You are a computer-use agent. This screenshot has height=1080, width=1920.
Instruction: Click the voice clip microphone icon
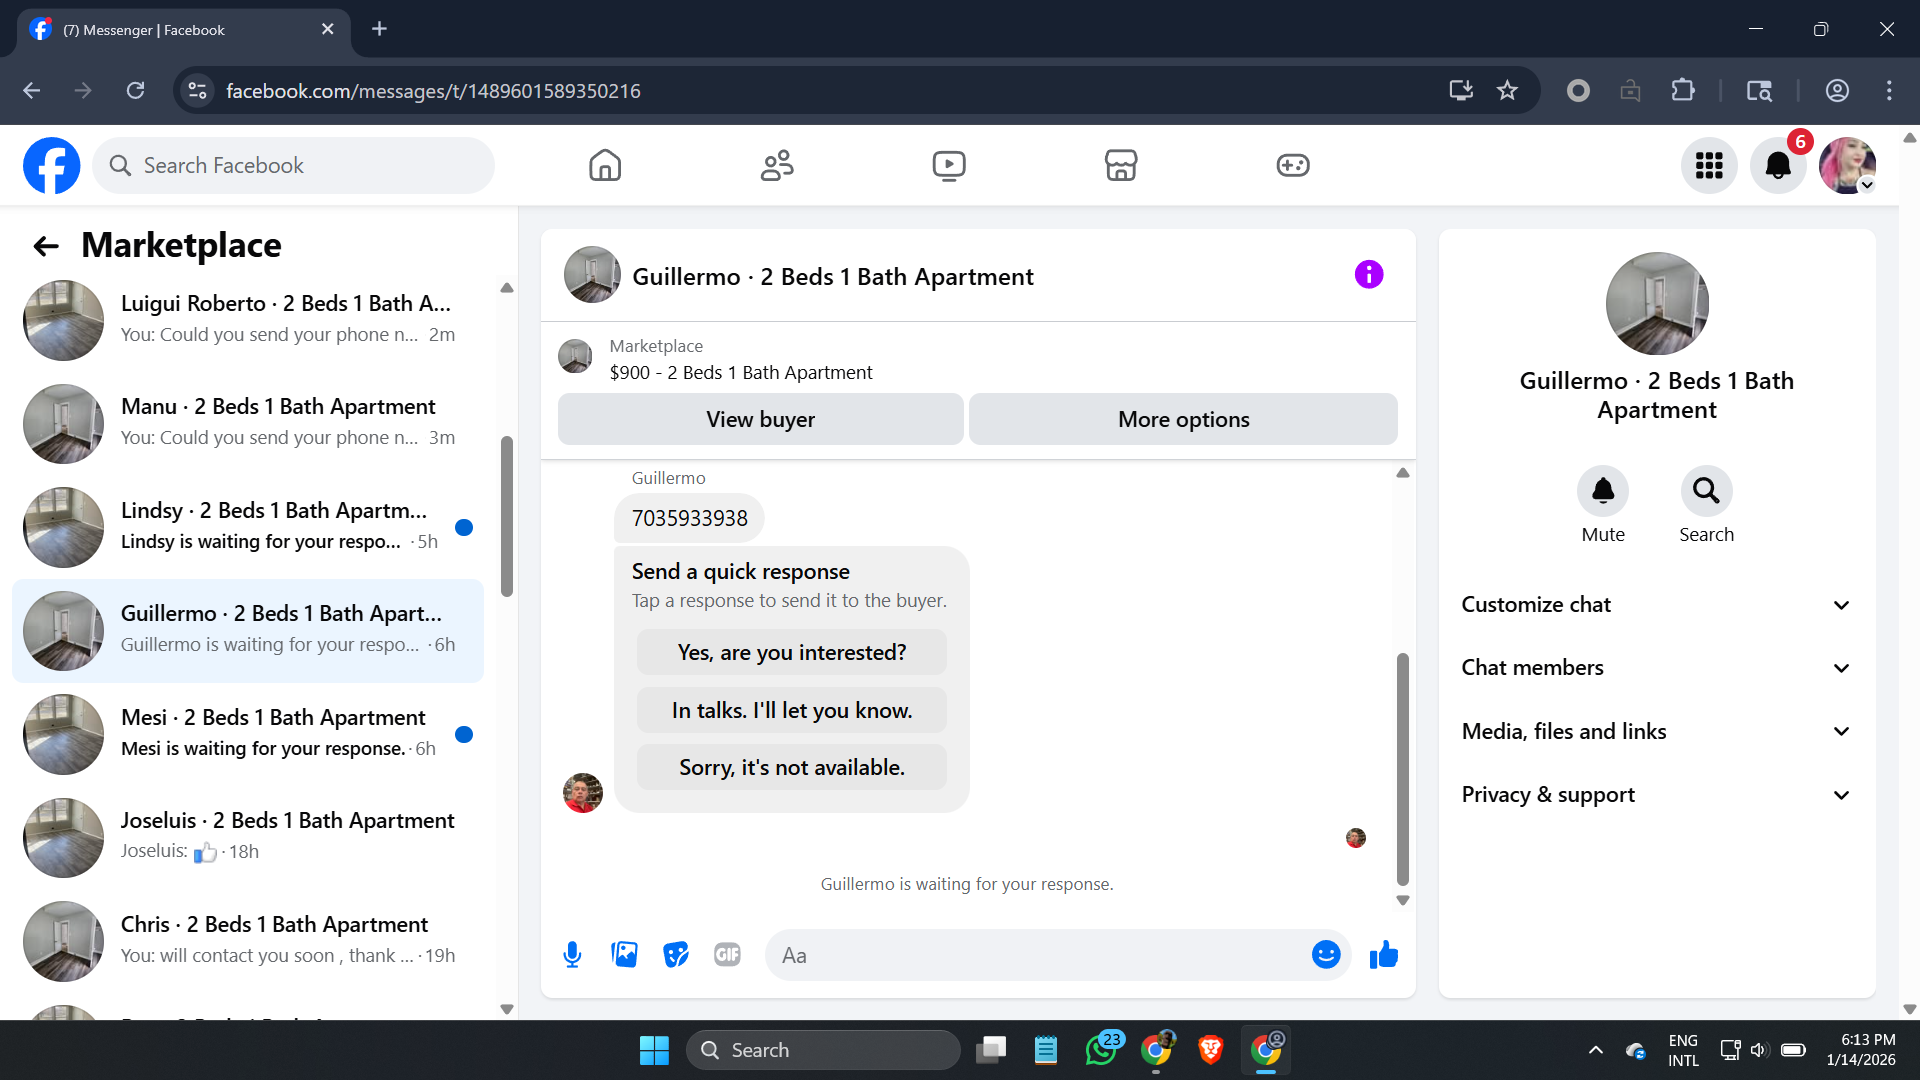click(572, 955)
